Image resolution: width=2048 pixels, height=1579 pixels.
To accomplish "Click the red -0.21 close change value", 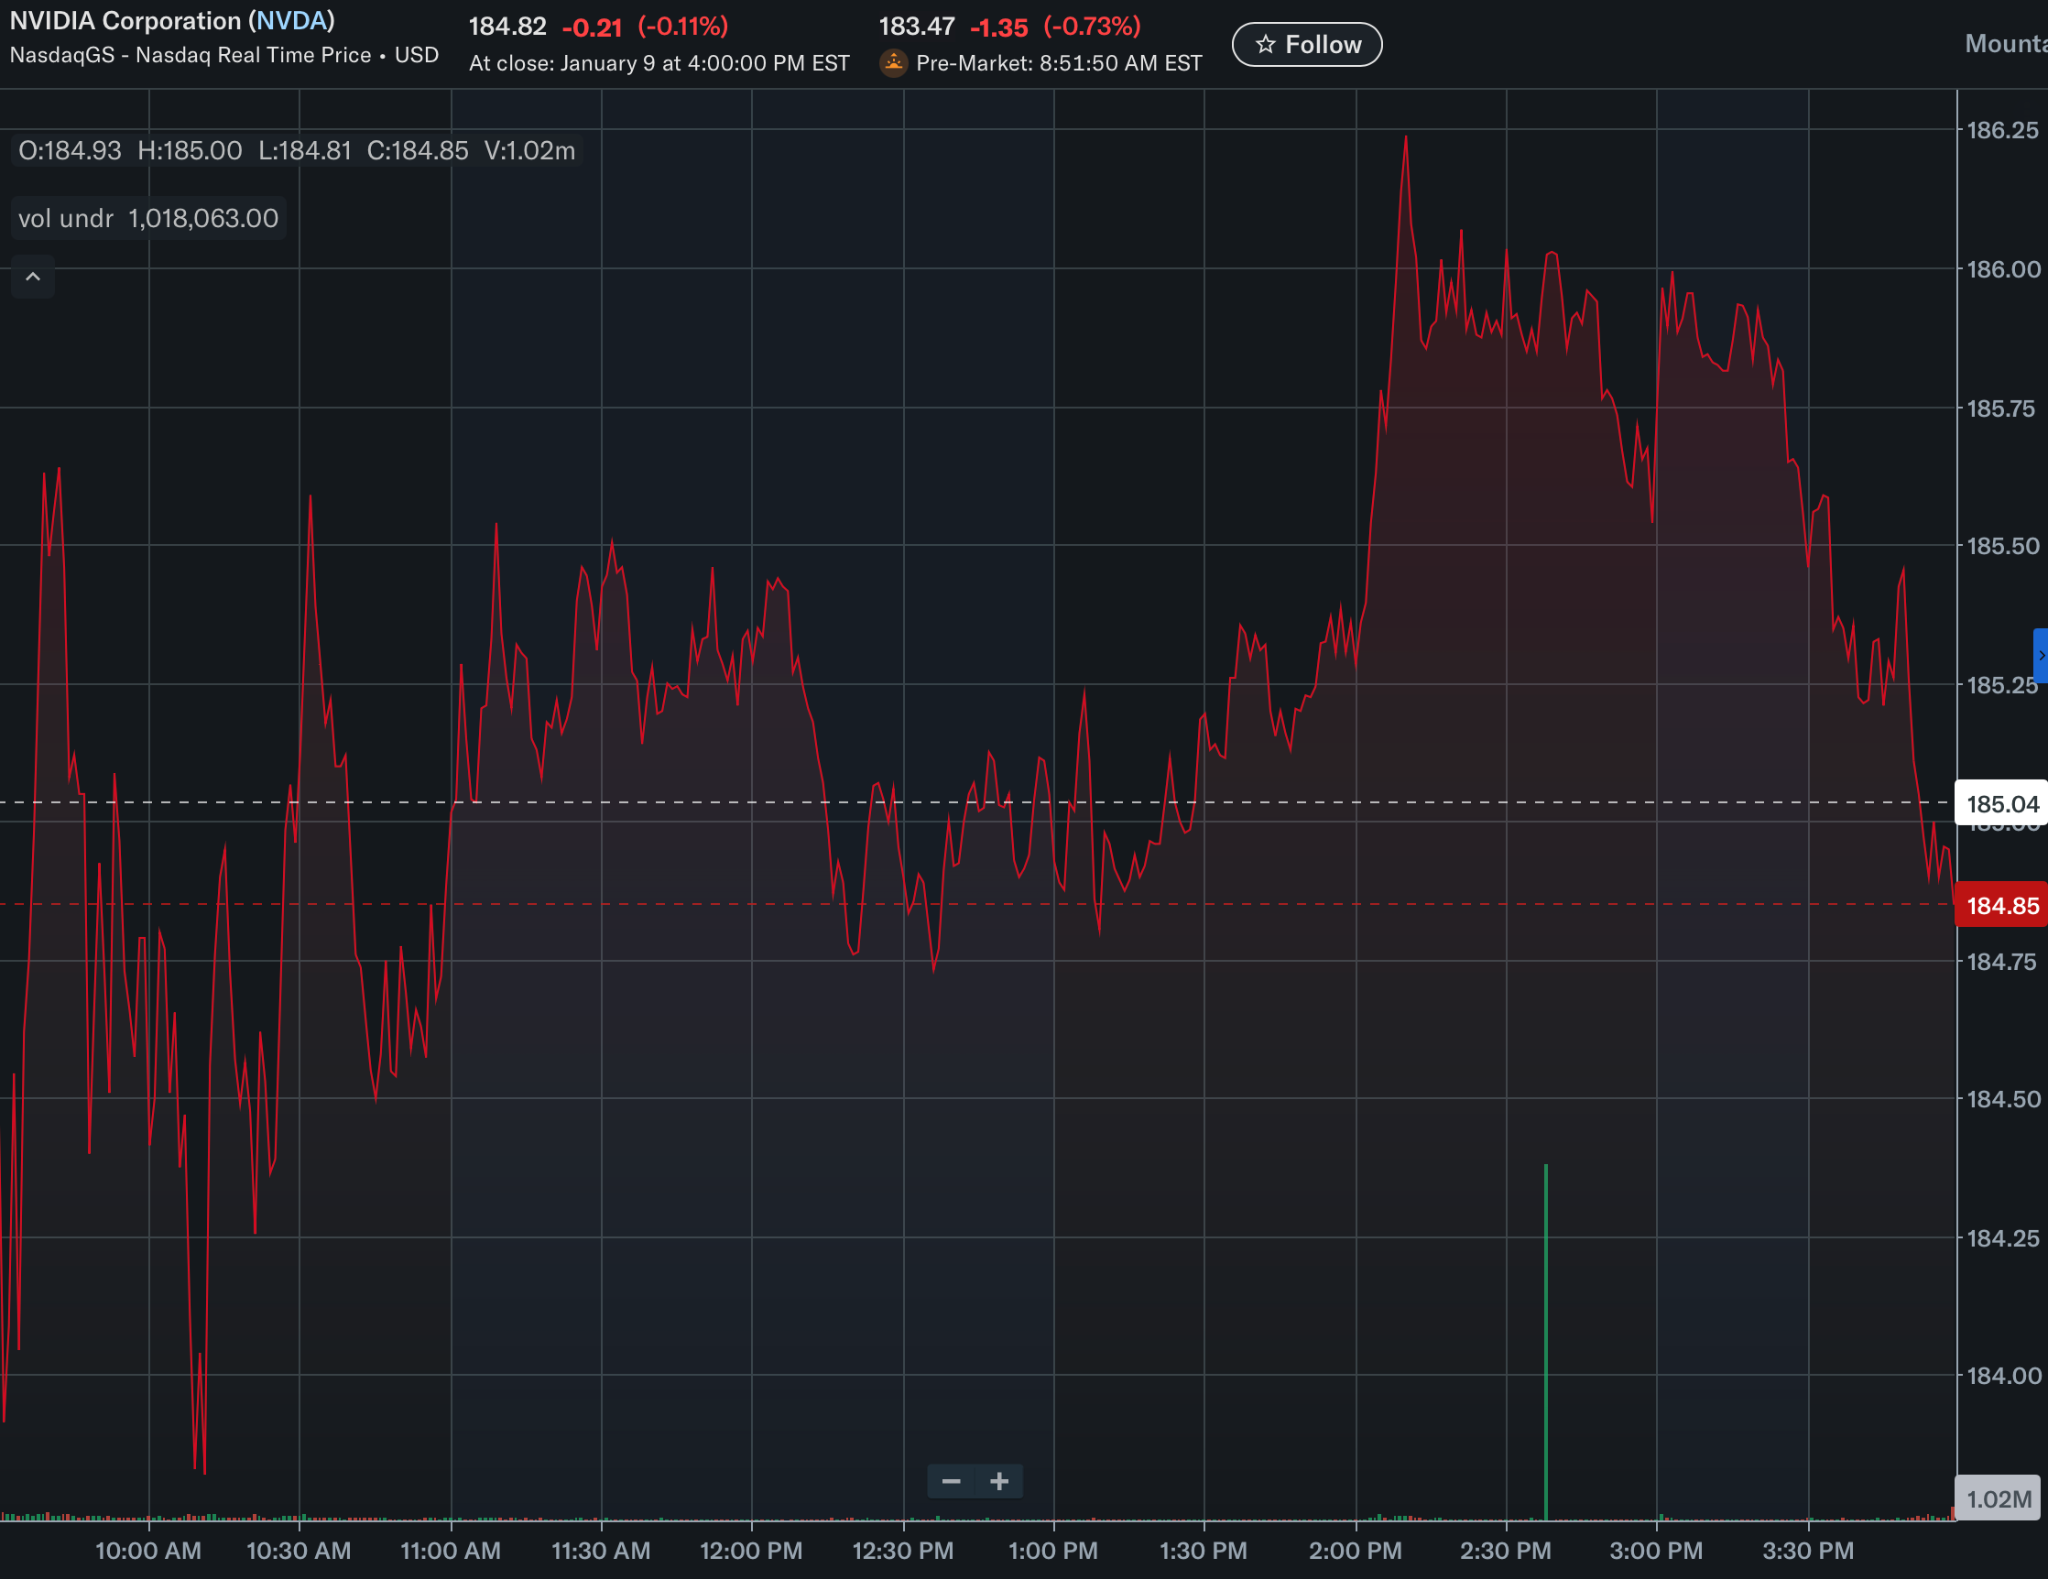I will click(x=592, y=27).
